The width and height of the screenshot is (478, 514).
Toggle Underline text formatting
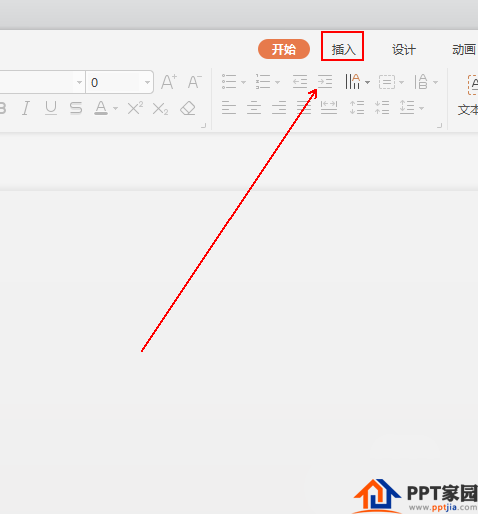[x=51, y=108]
